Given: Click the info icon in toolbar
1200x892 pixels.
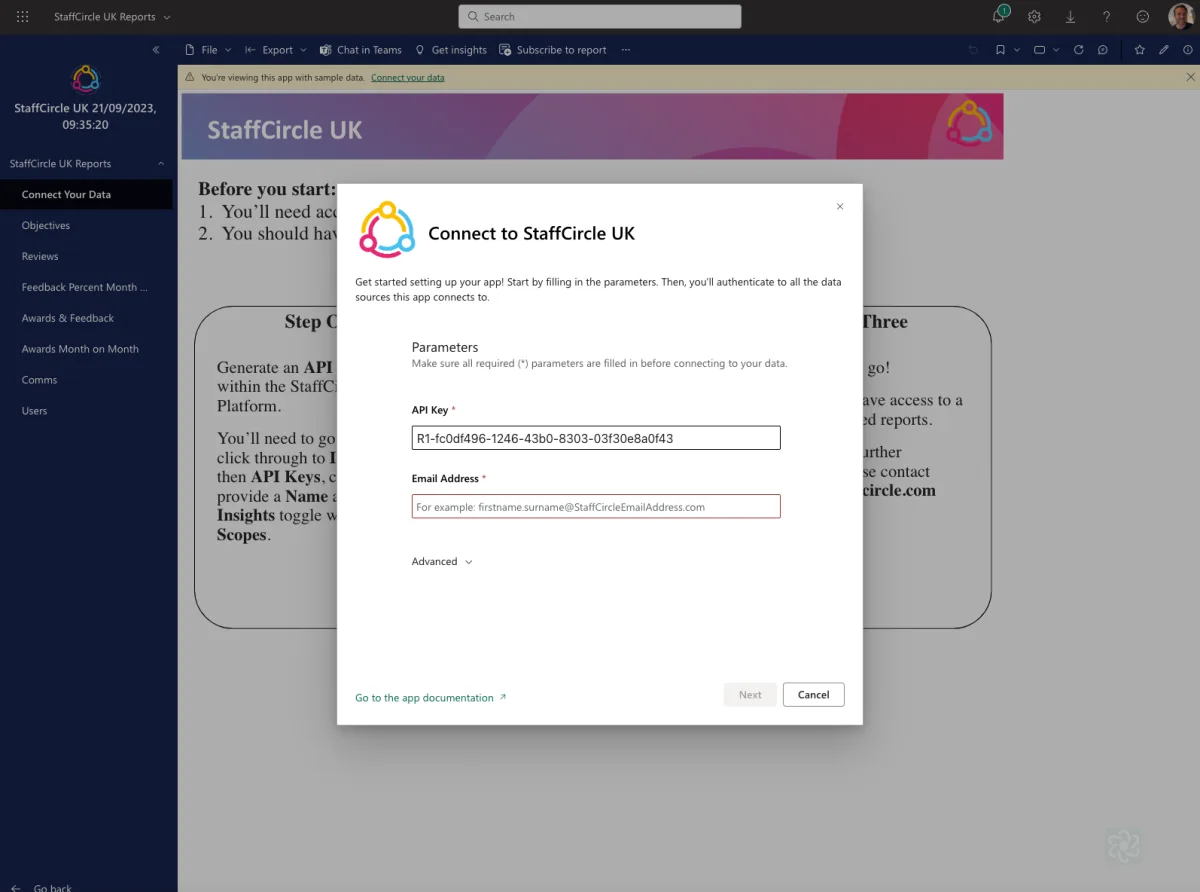Looking at the screenshot, I should 1187,50.
